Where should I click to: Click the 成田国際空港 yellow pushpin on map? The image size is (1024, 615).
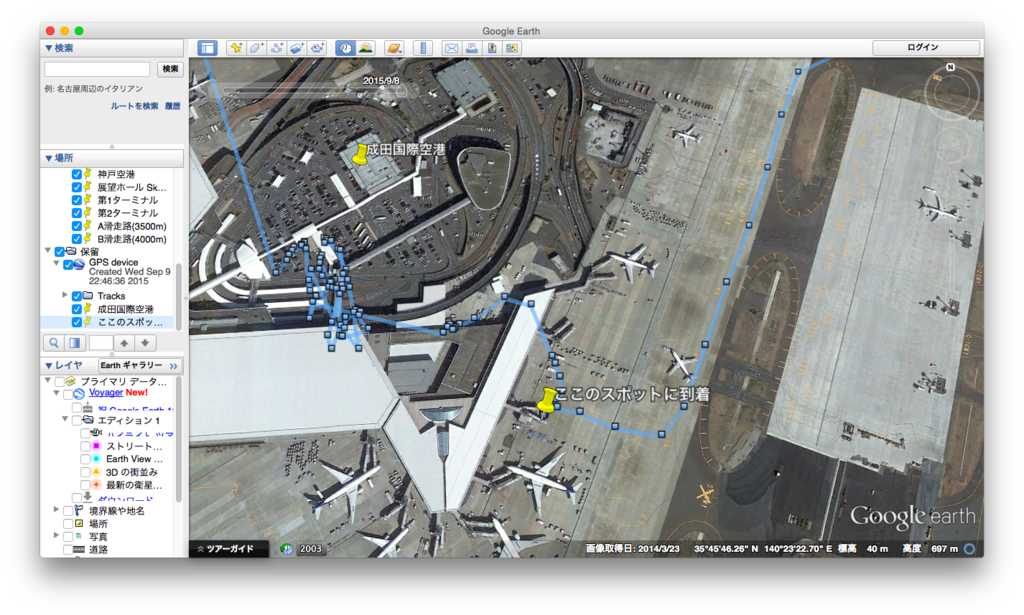point(359,155)
